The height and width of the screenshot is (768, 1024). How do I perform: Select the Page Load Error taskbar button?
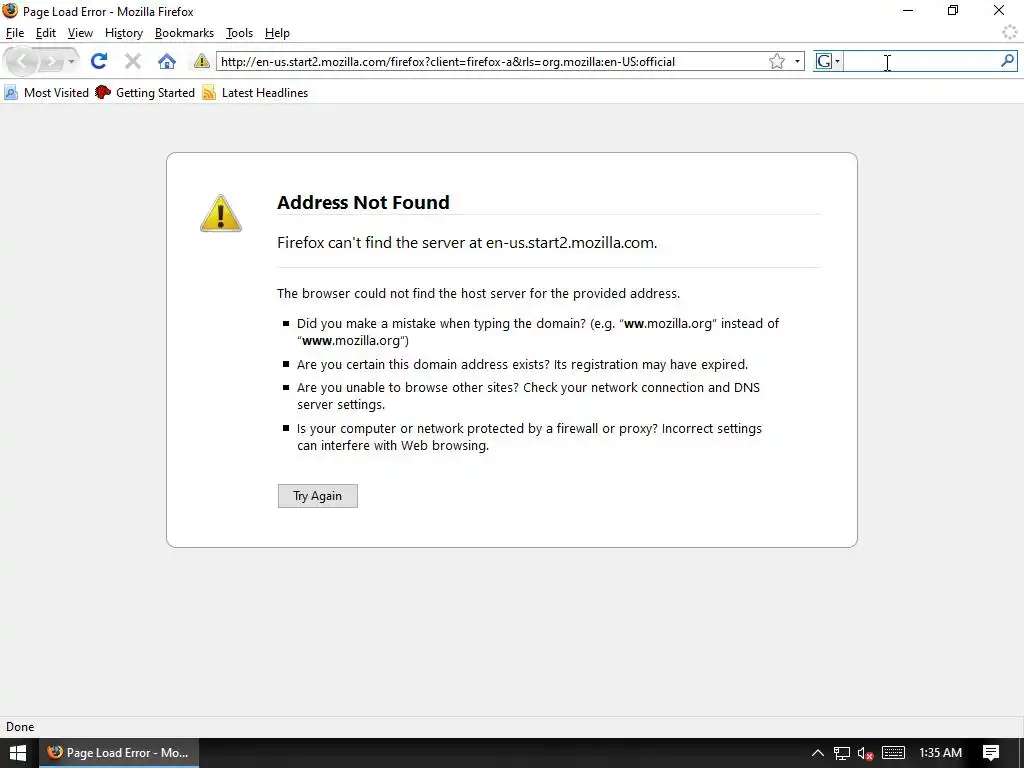coord(119,753)
